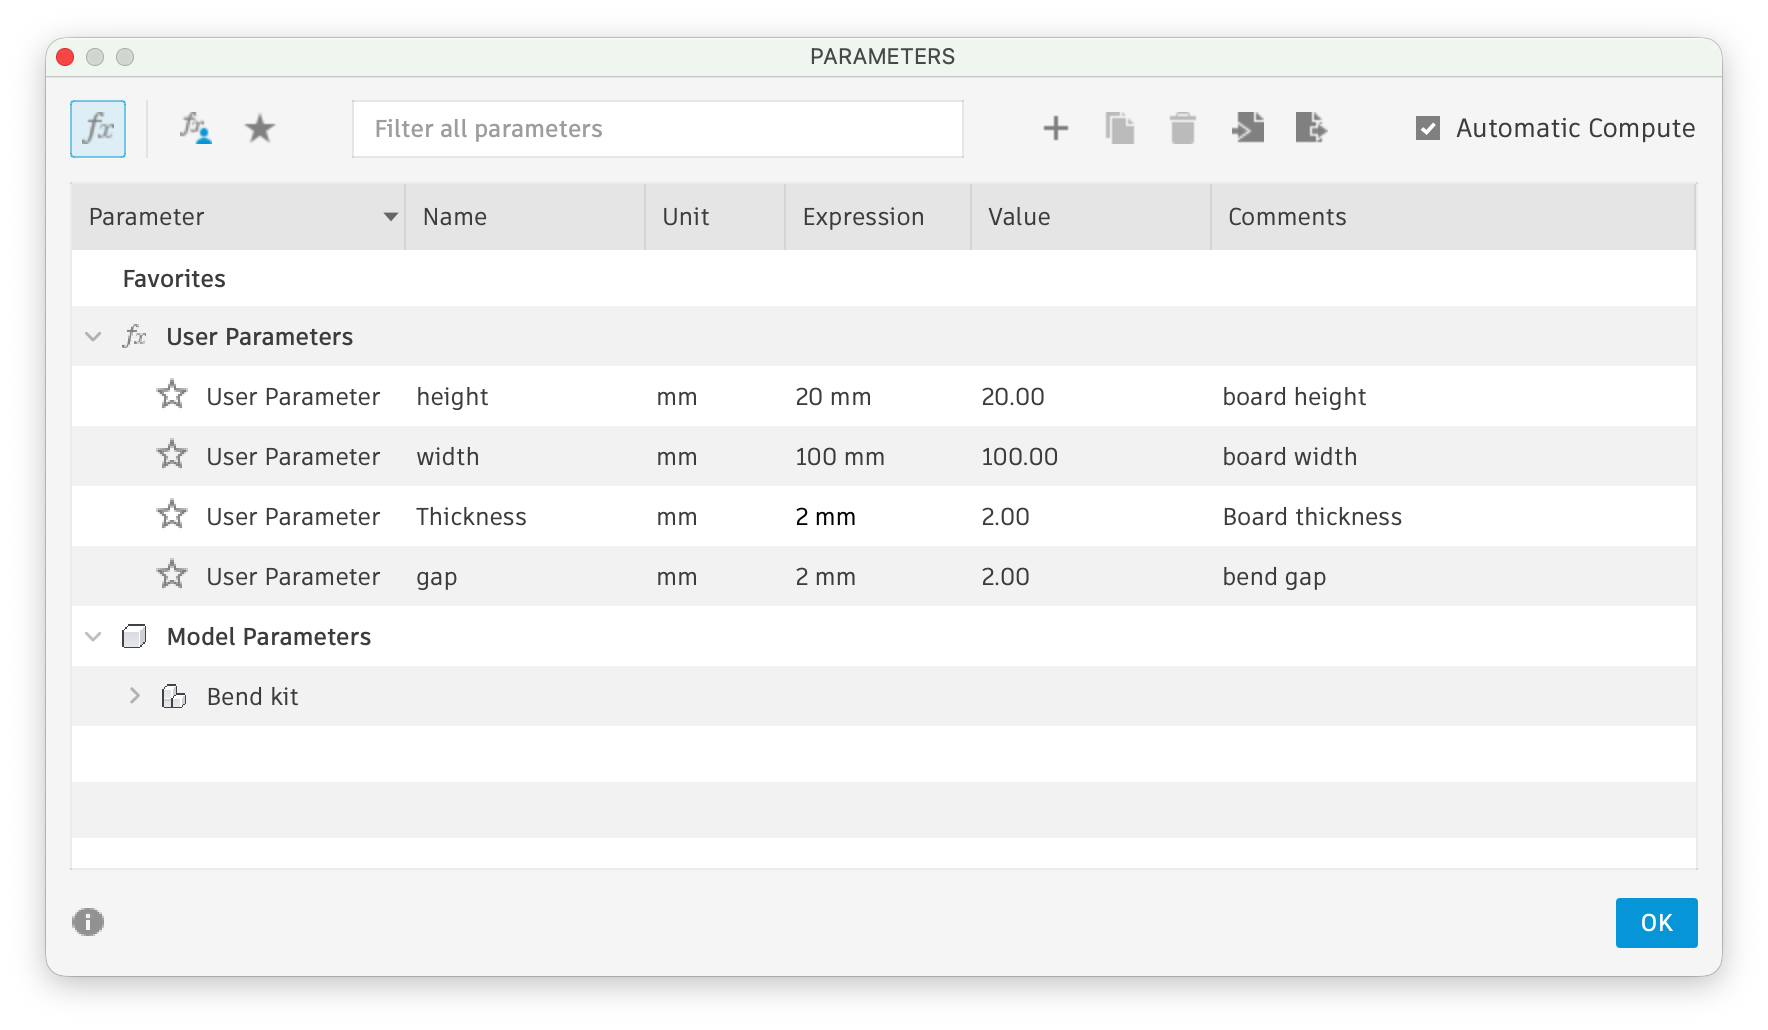Sort by the Name column header

525,217
